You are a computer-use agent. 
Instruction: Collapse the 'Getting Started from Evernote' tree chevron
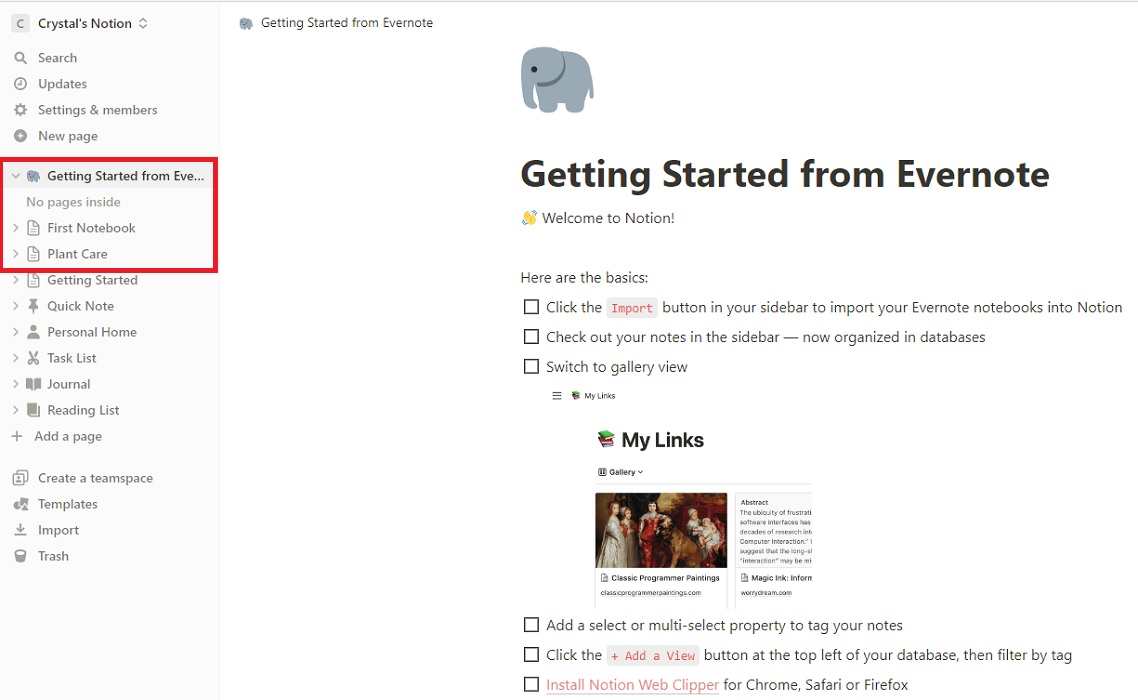[x=16, y=175]
